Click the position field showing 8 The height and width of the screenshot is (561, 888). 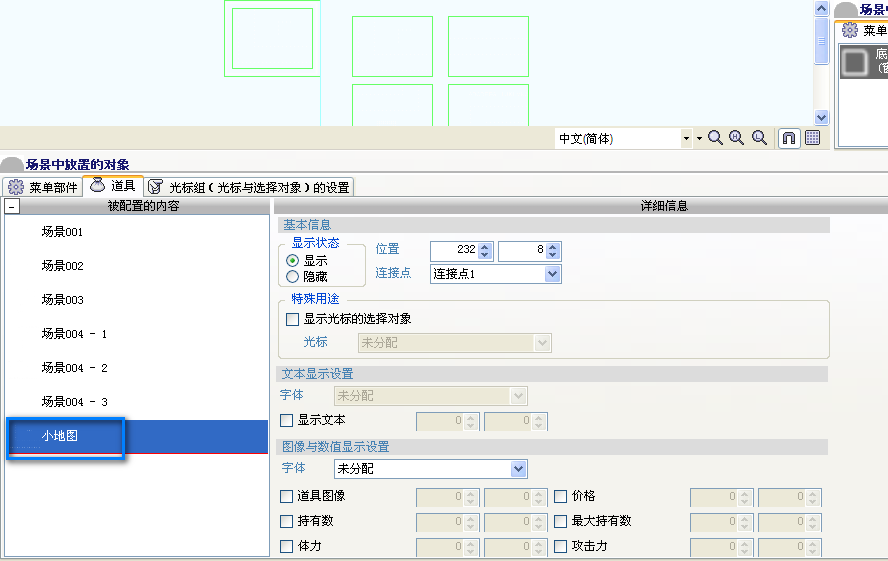tap(522, 250)
